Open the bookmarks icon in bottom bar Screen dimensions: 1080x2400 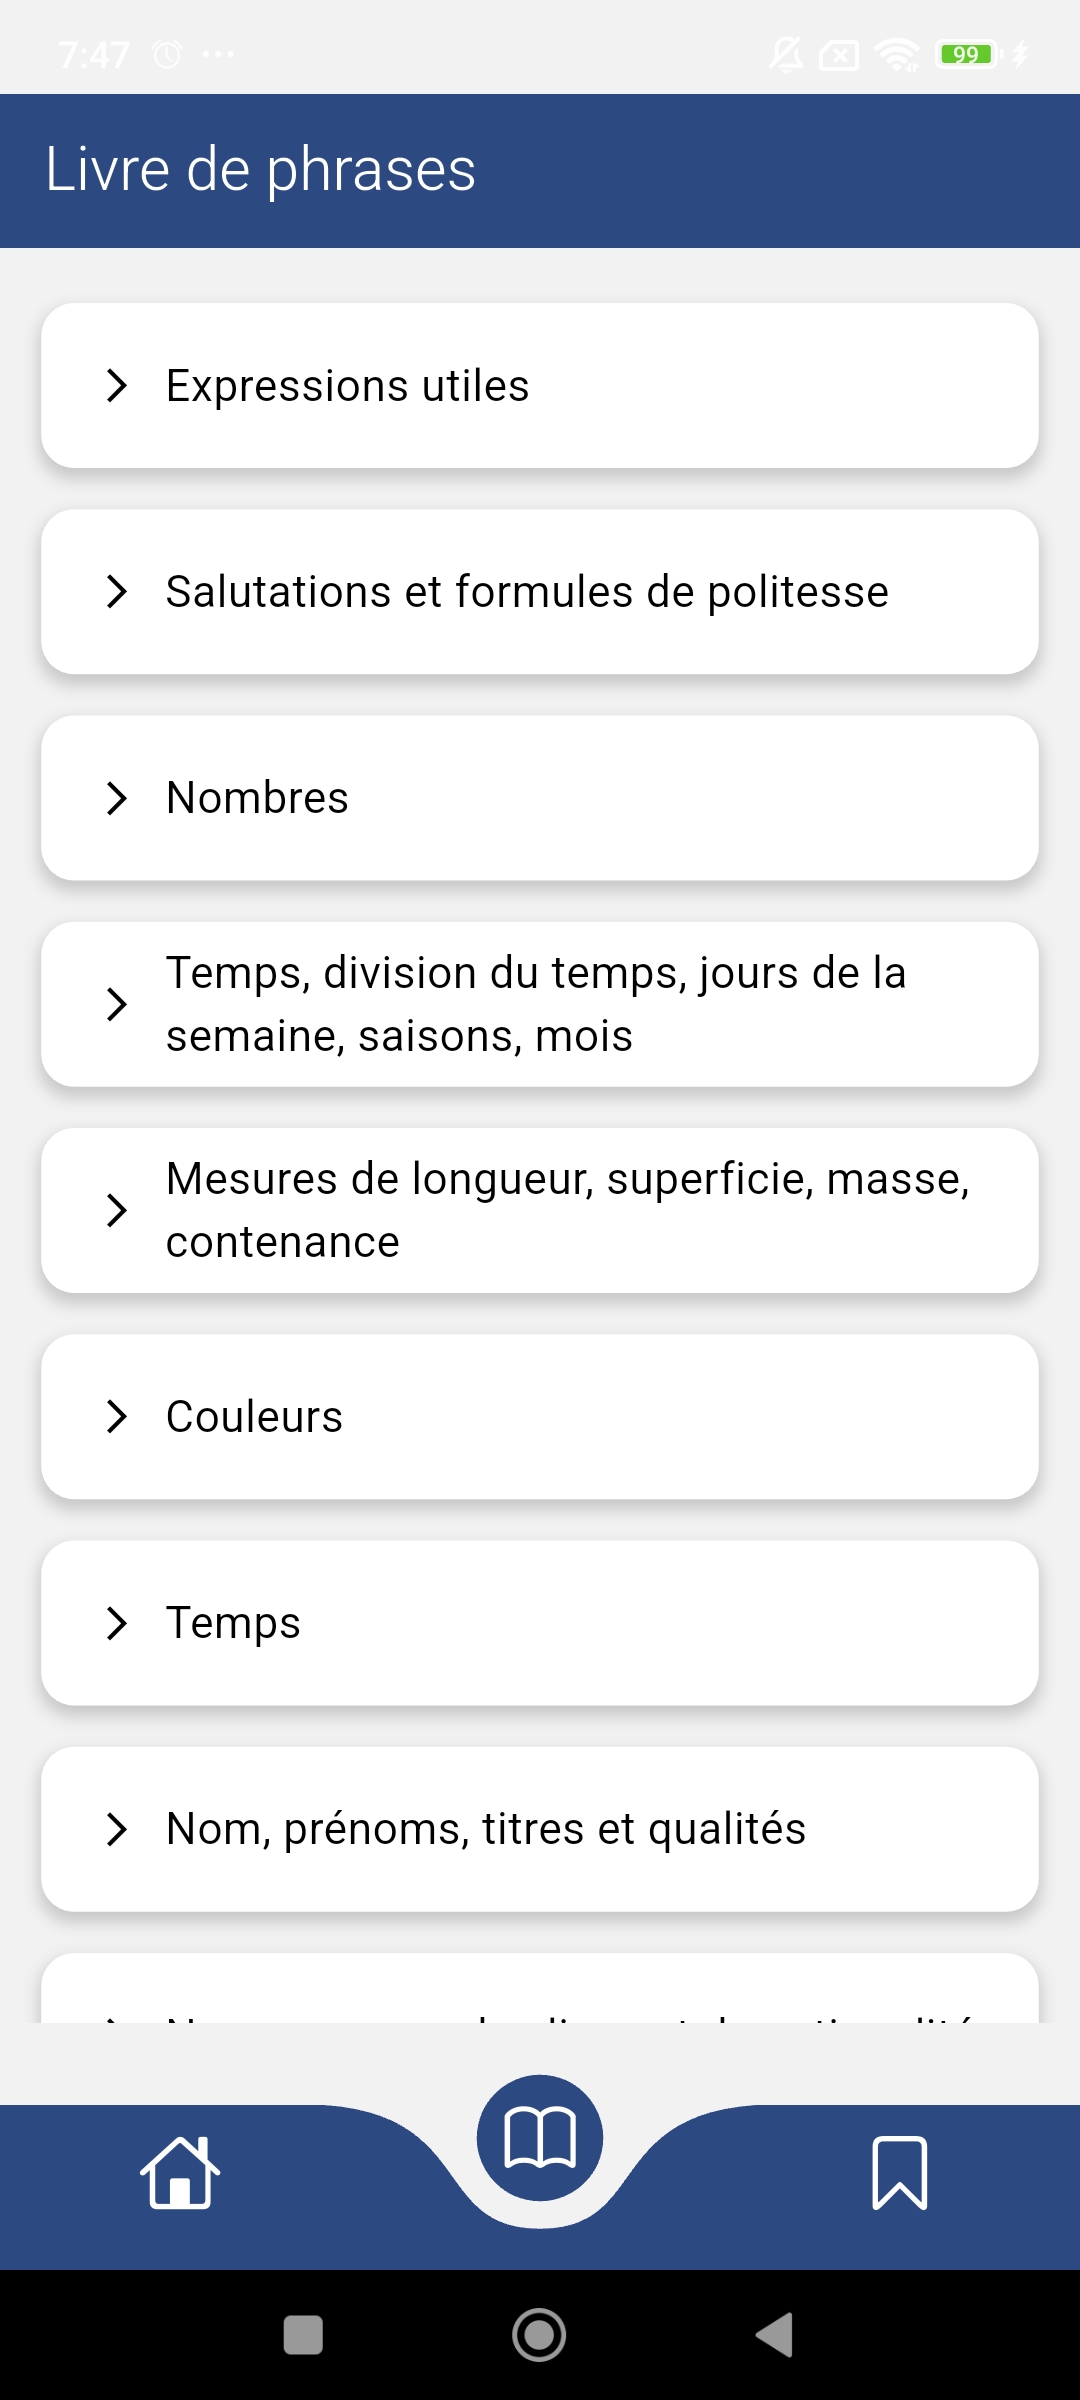[900, 2172]
